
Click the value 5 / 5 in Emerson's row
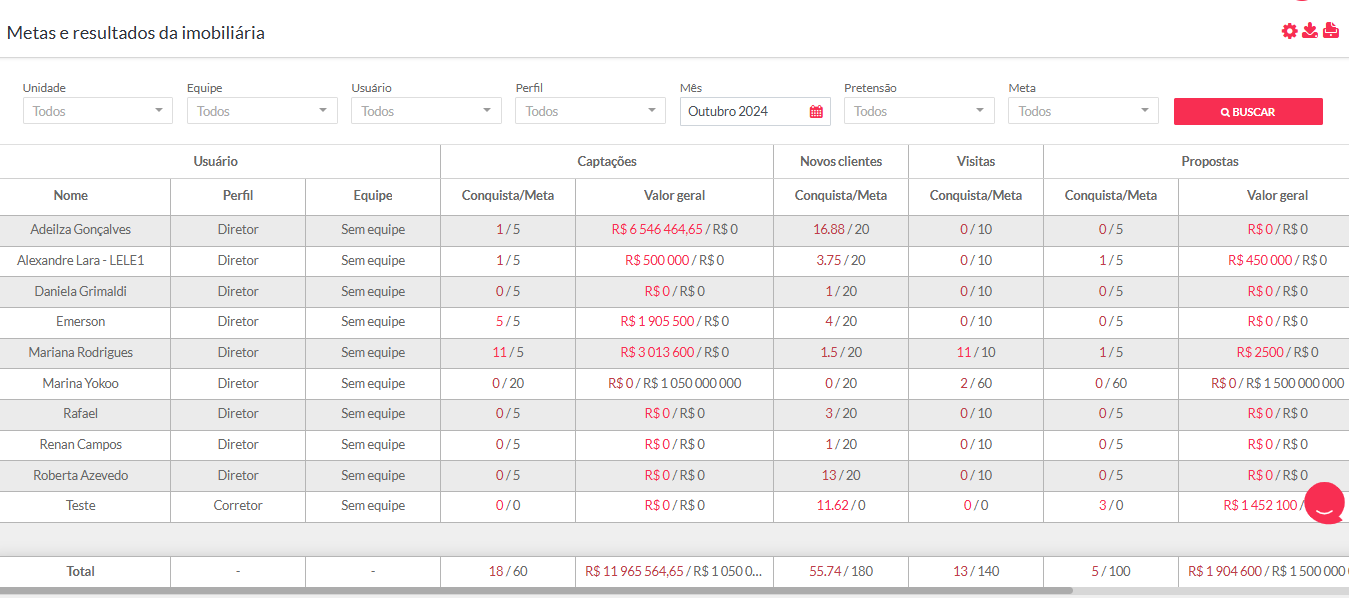508,322
